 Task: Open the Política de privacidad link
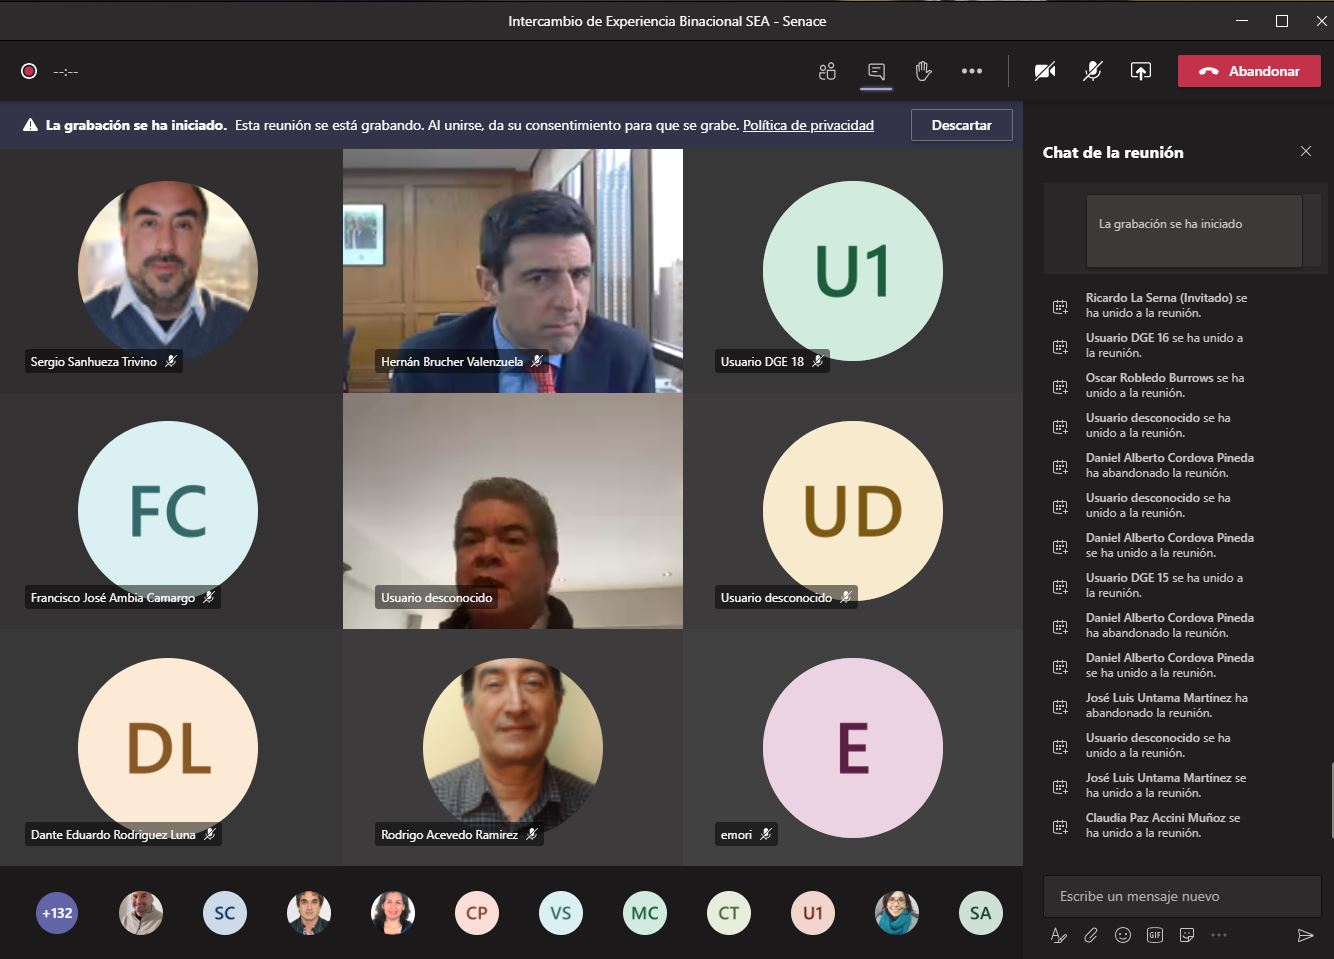(x=808, y=125)
